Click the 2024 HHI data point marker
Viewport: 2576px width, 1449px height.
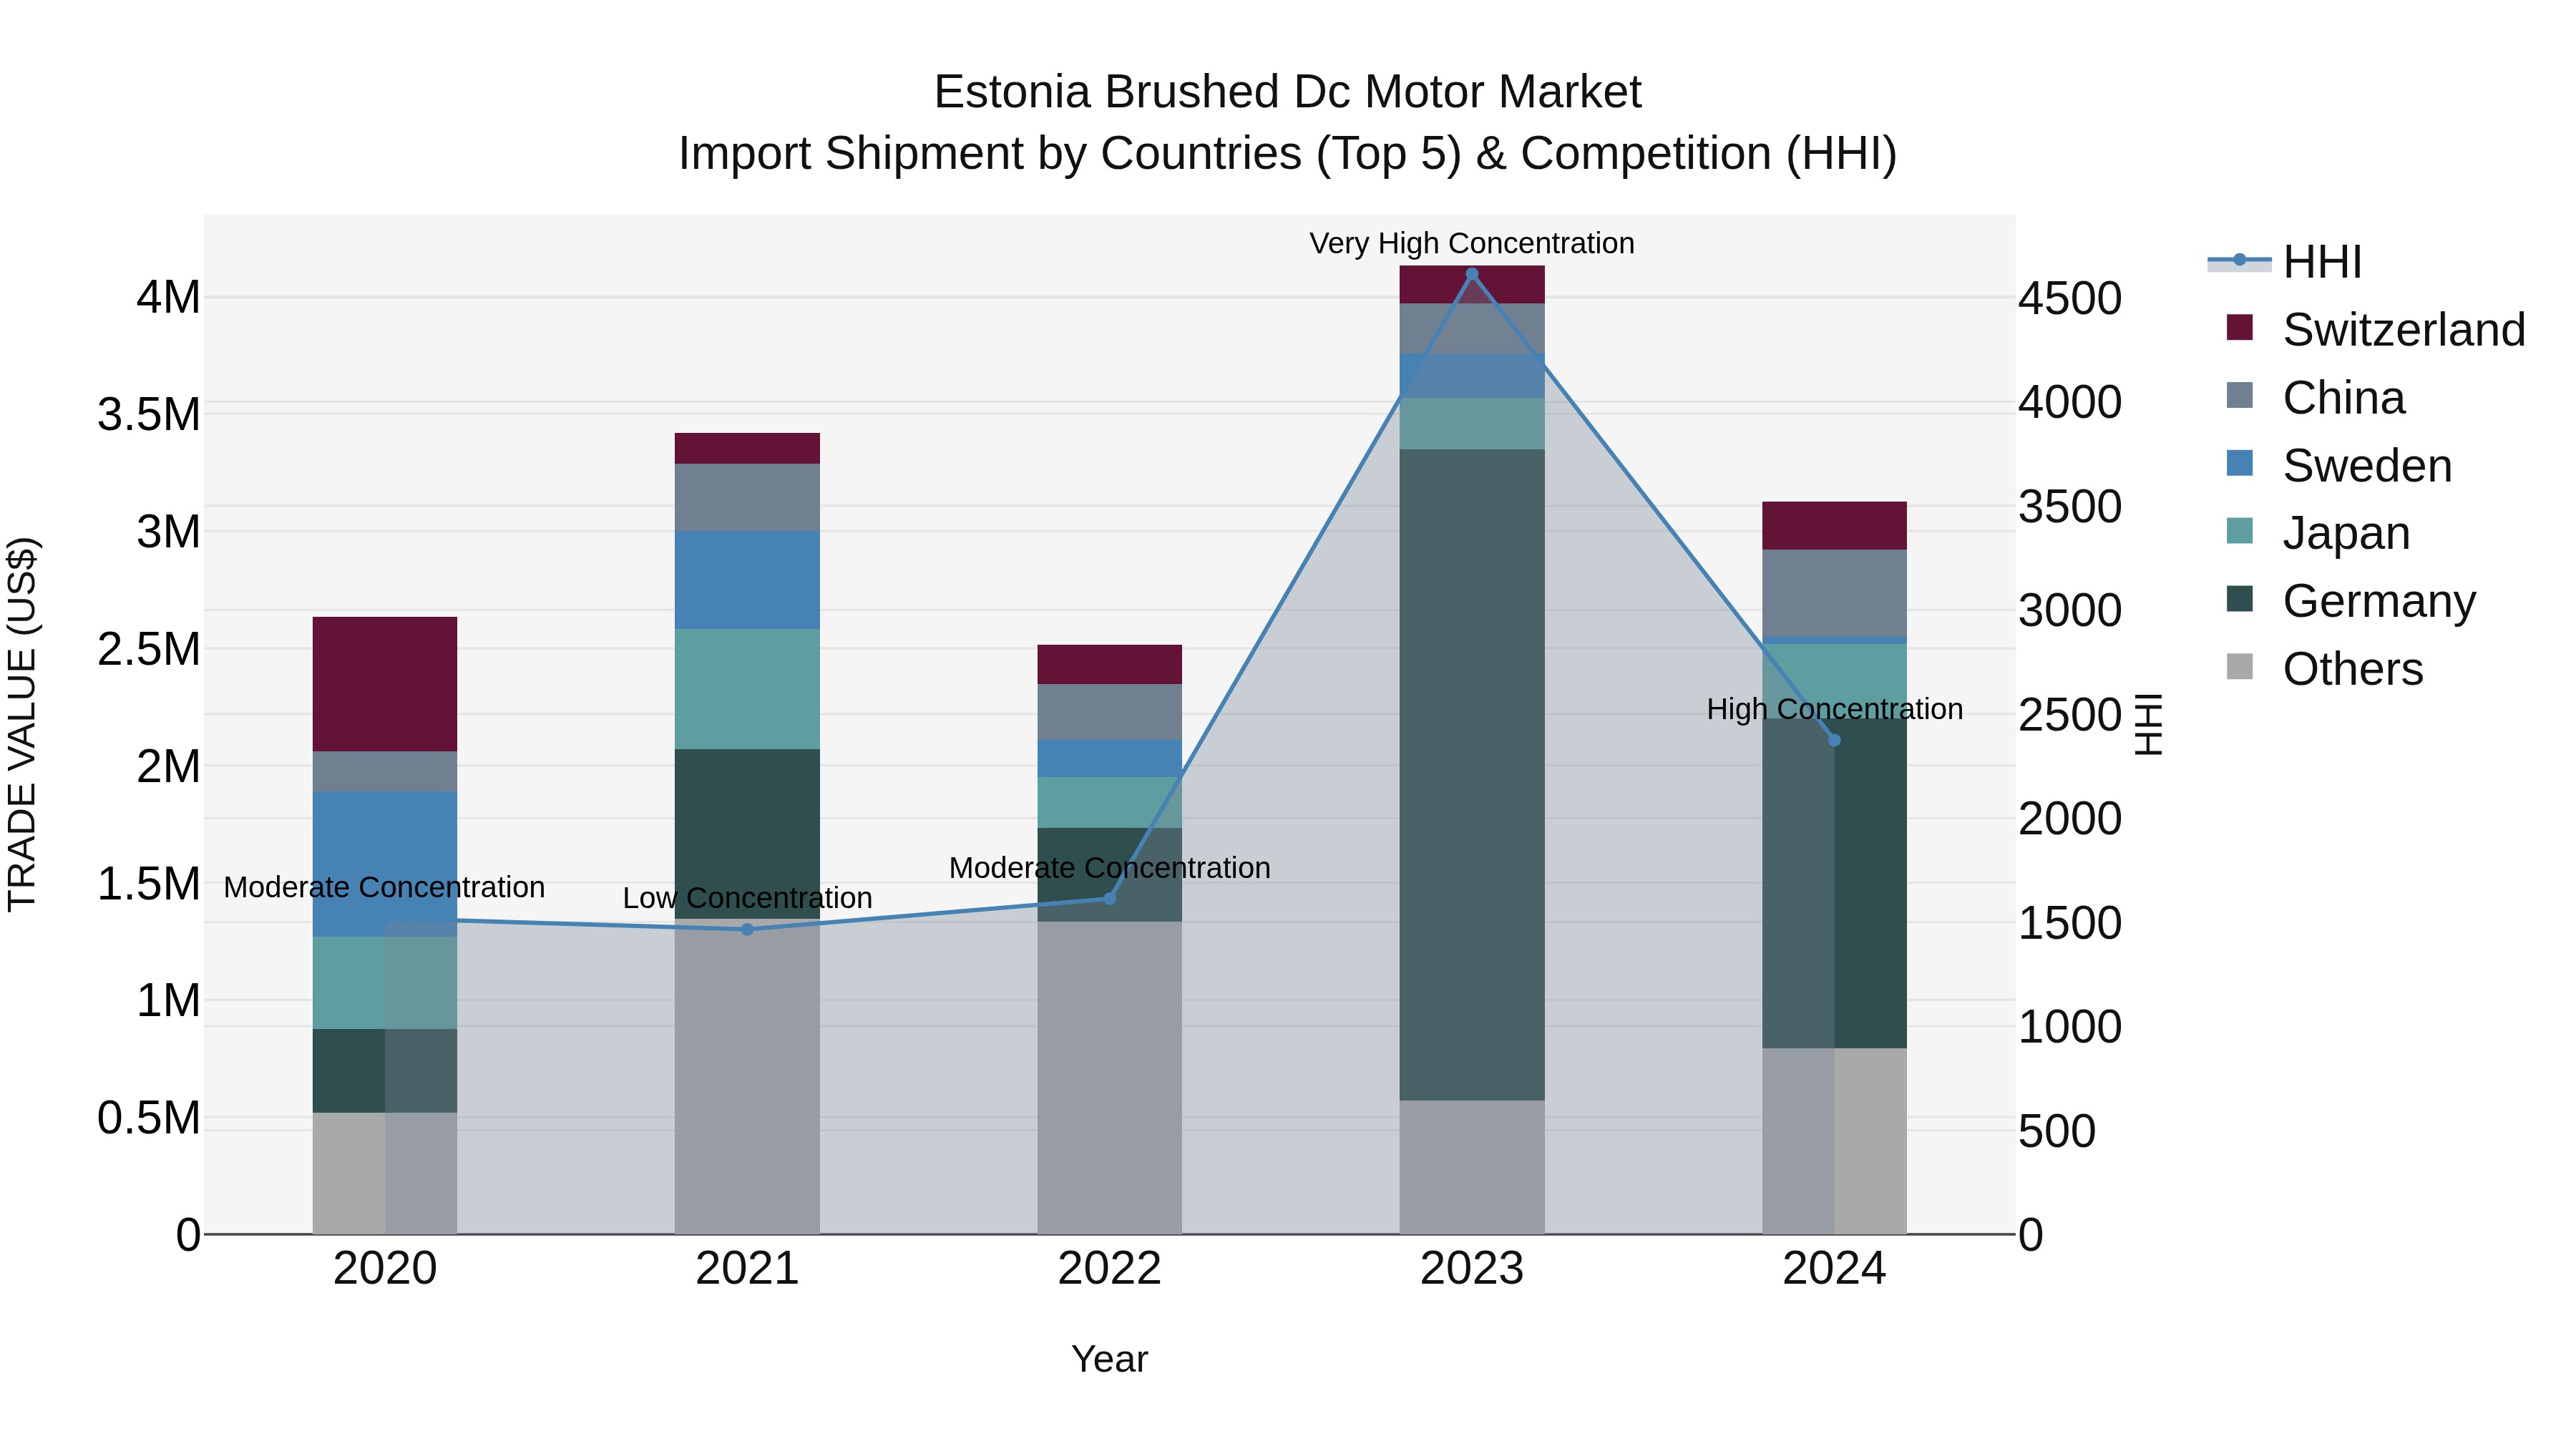1834,740
